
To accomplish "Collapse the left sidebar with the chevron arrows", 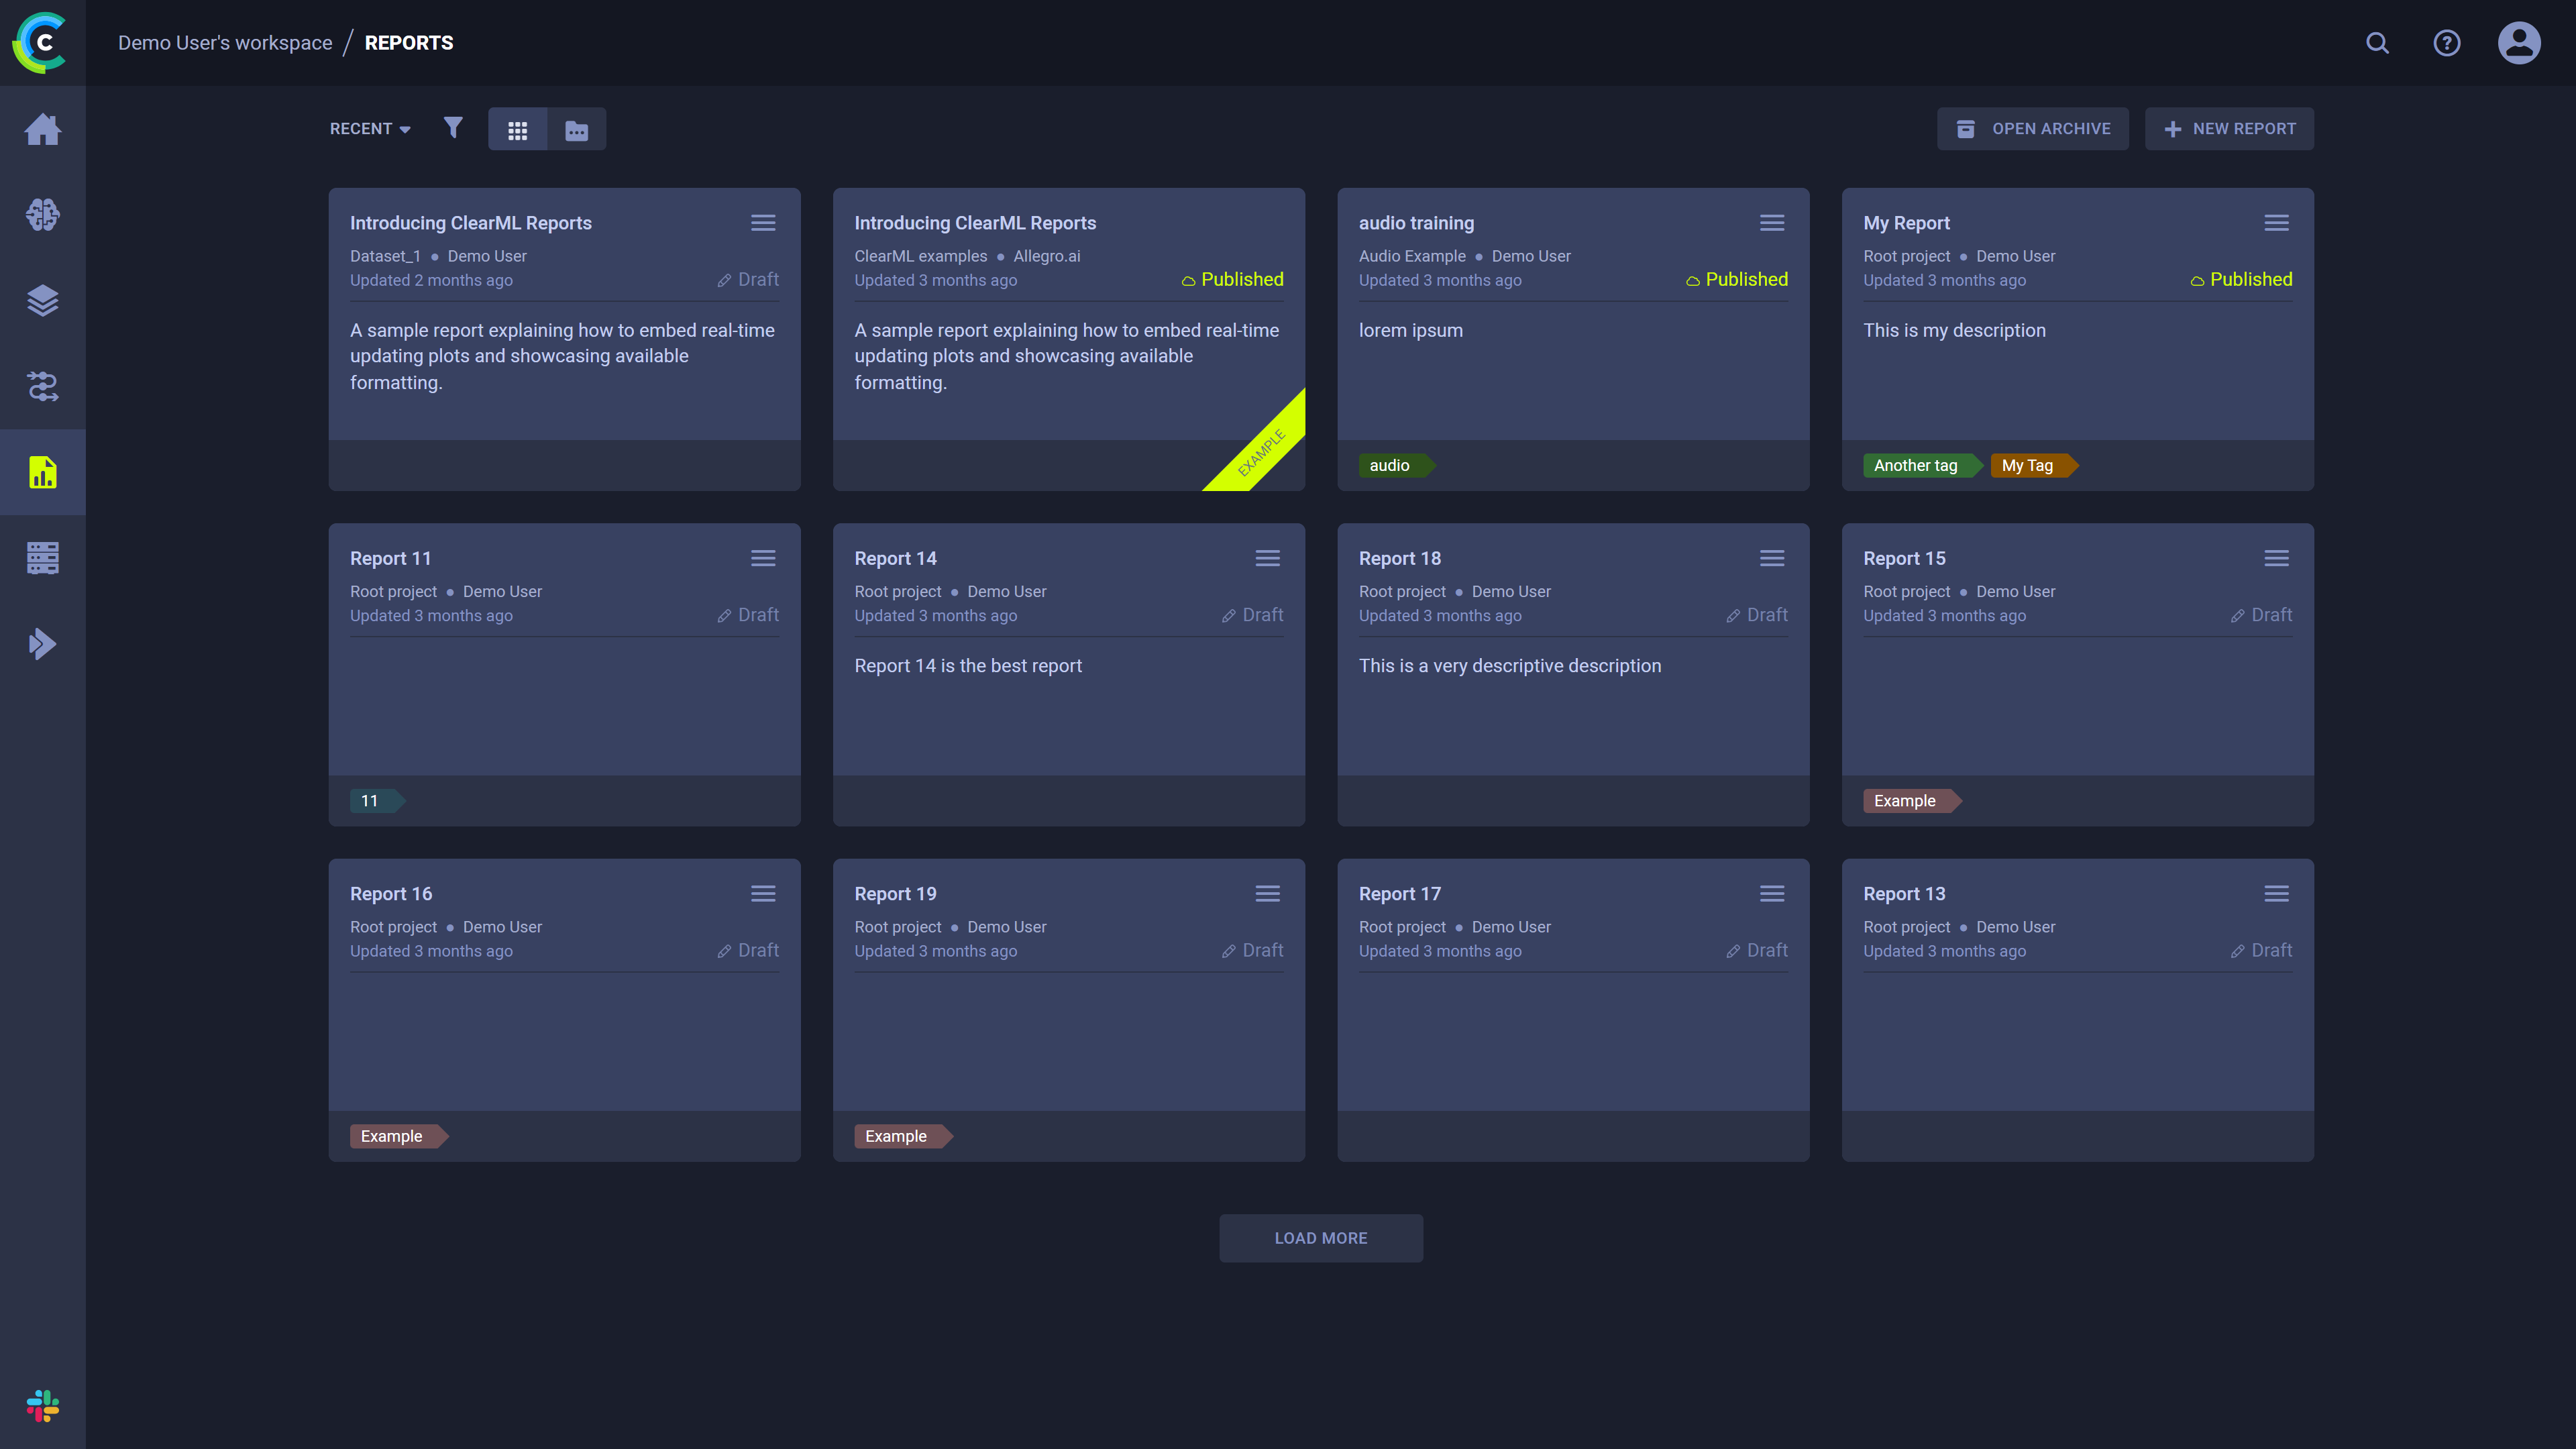I will click(x=43, y=643).
